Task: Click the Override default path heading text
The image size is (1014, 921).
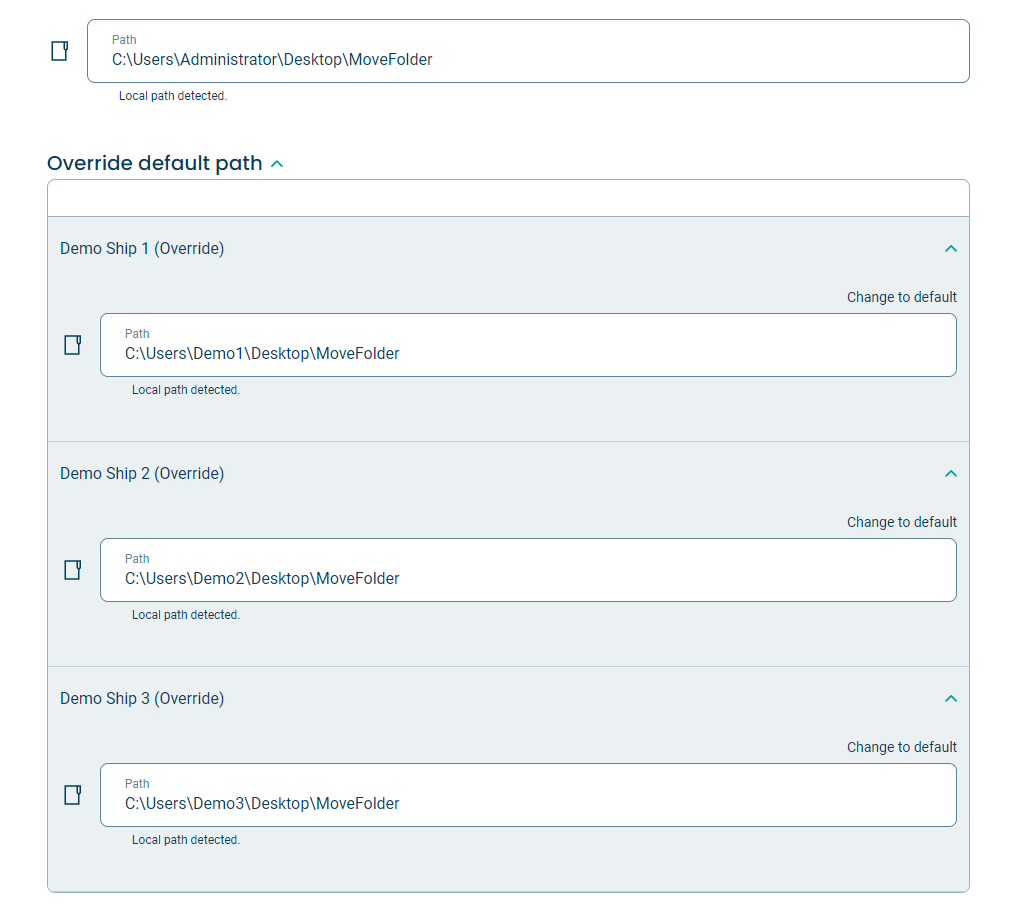Action: coord(155,163)
